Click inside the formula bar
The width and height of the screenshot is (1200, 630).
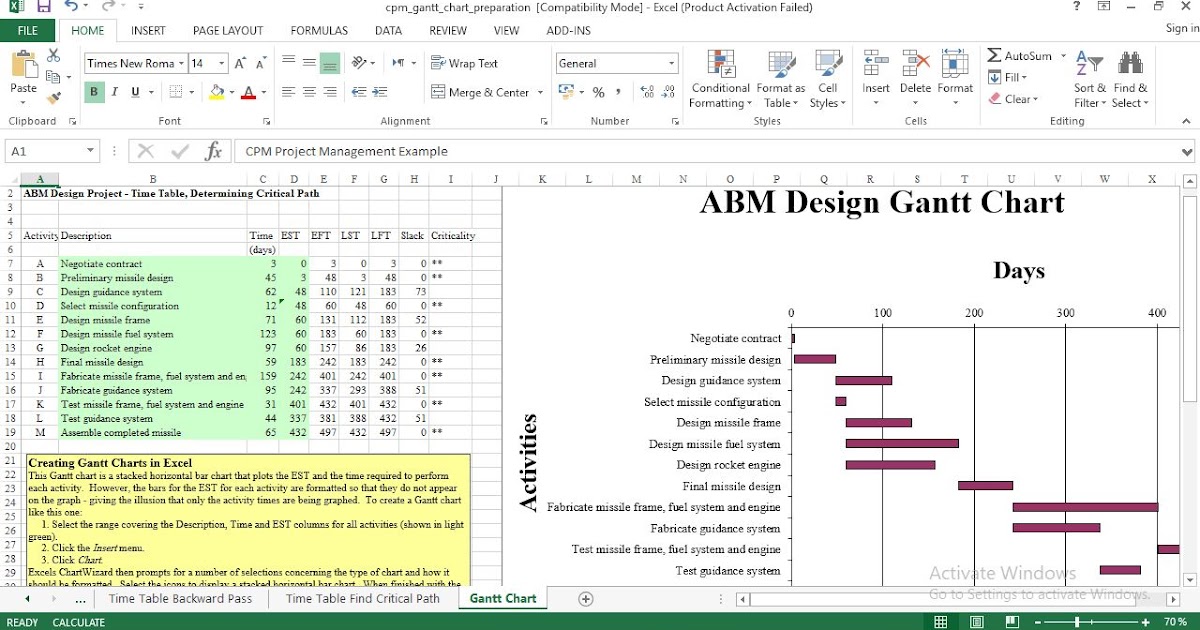[x=500, y=151]
